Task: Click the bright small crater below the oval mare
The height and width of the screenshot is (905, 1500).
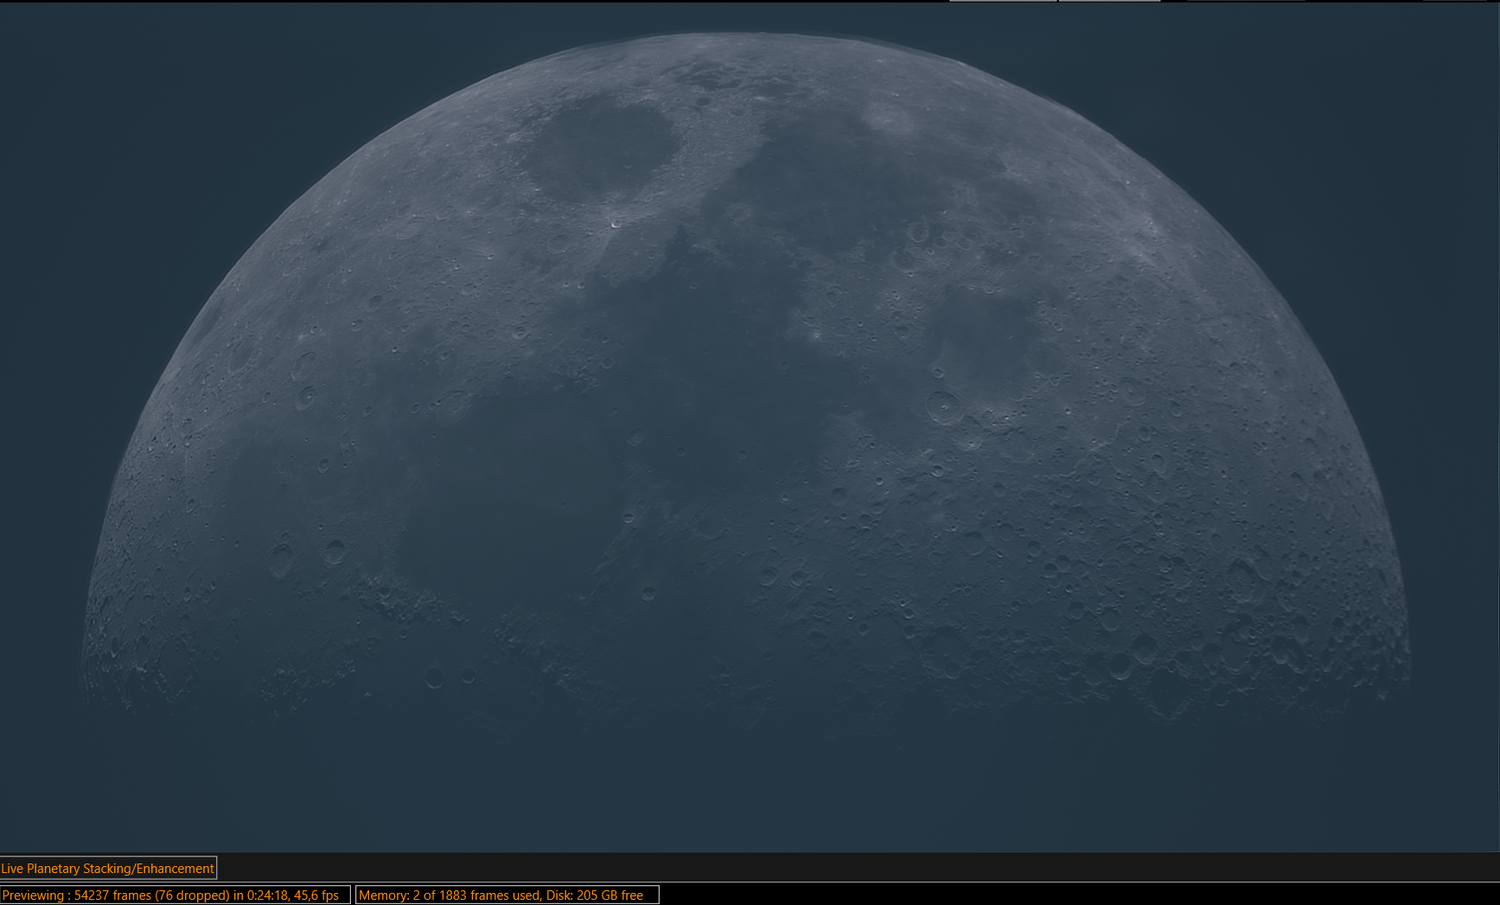Action: pyautogui.click(x=614, y=224)
